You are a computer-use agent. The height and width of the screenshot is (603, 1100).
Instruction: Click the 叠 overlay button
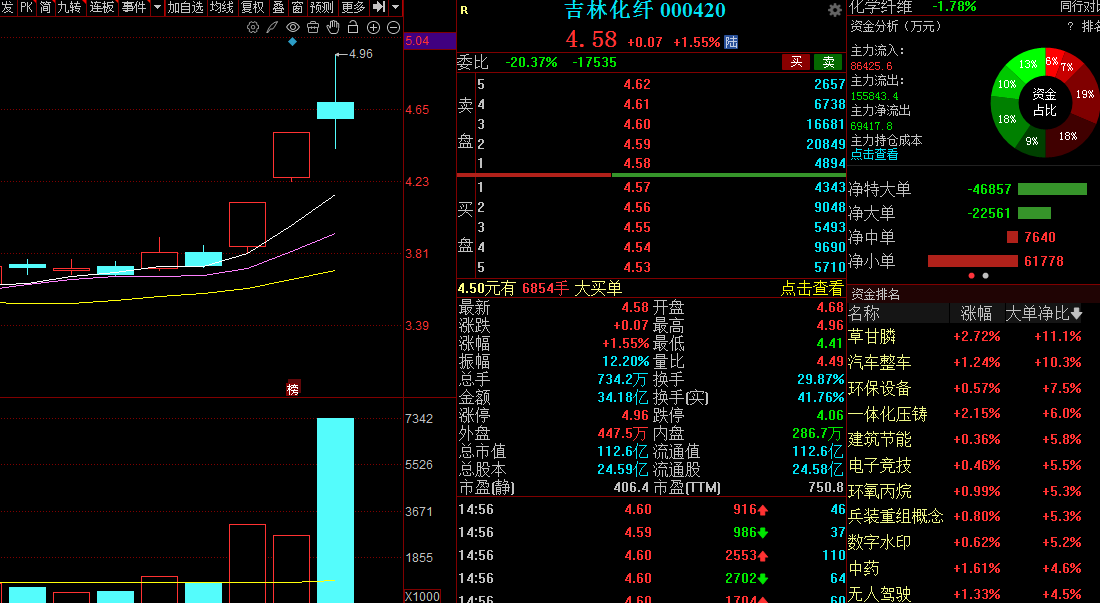tap(279, 7)
